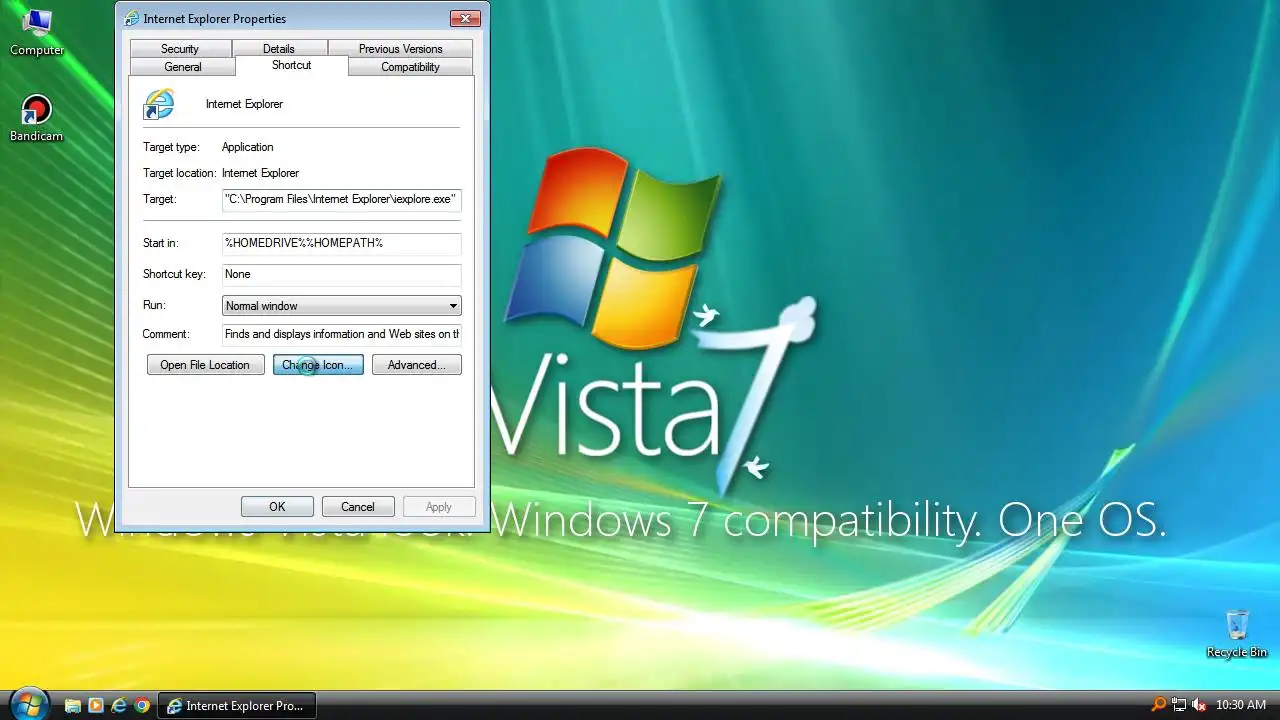The width and height of the screenshot is (1280, 720).
Task: Click the Cancel button
Action: (x=358, y=507)
